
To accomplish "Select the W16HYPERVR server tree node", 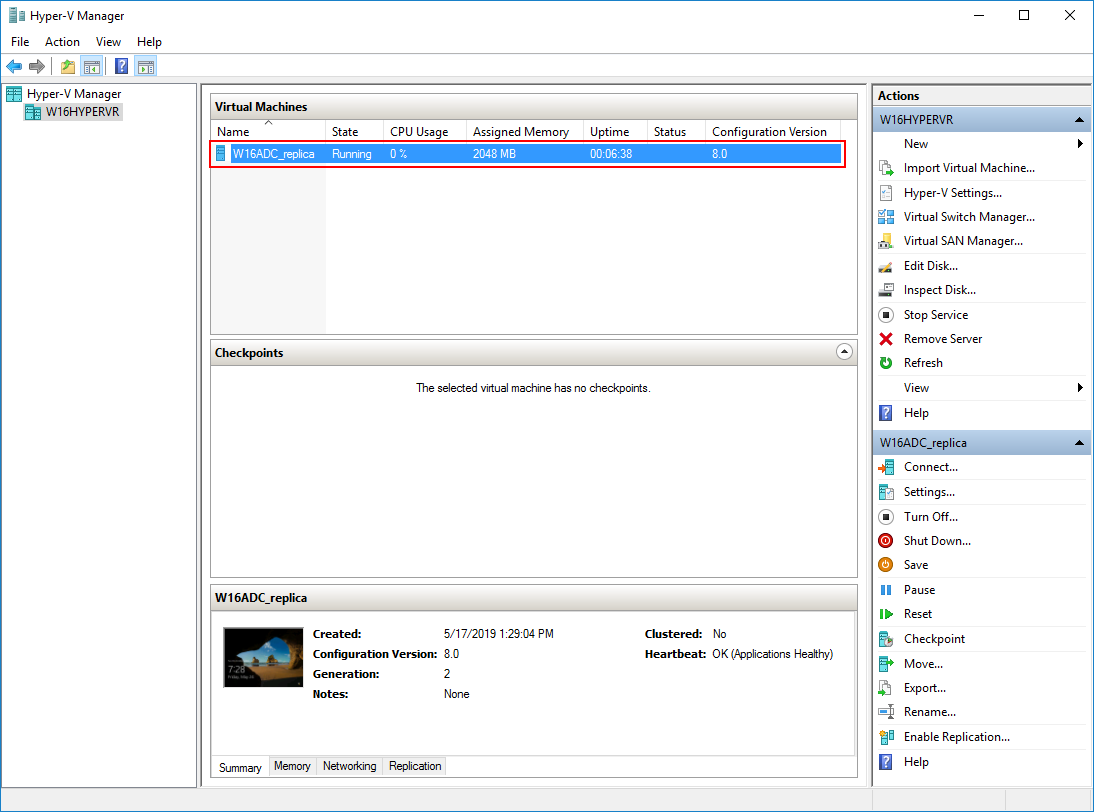I will click(x=82, y=112).
